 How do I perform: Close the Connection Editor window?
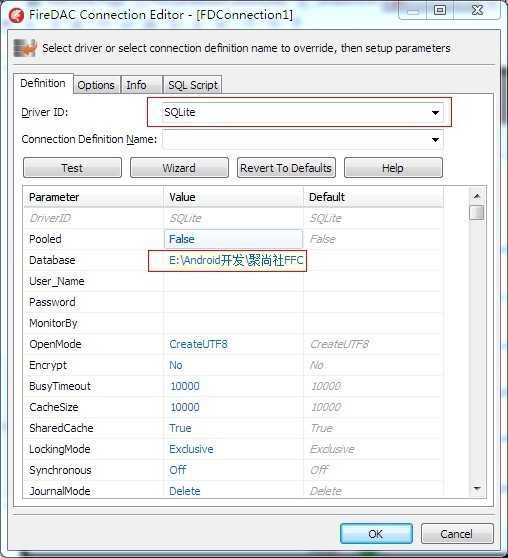pyautogui.click(x=477, y=10)
